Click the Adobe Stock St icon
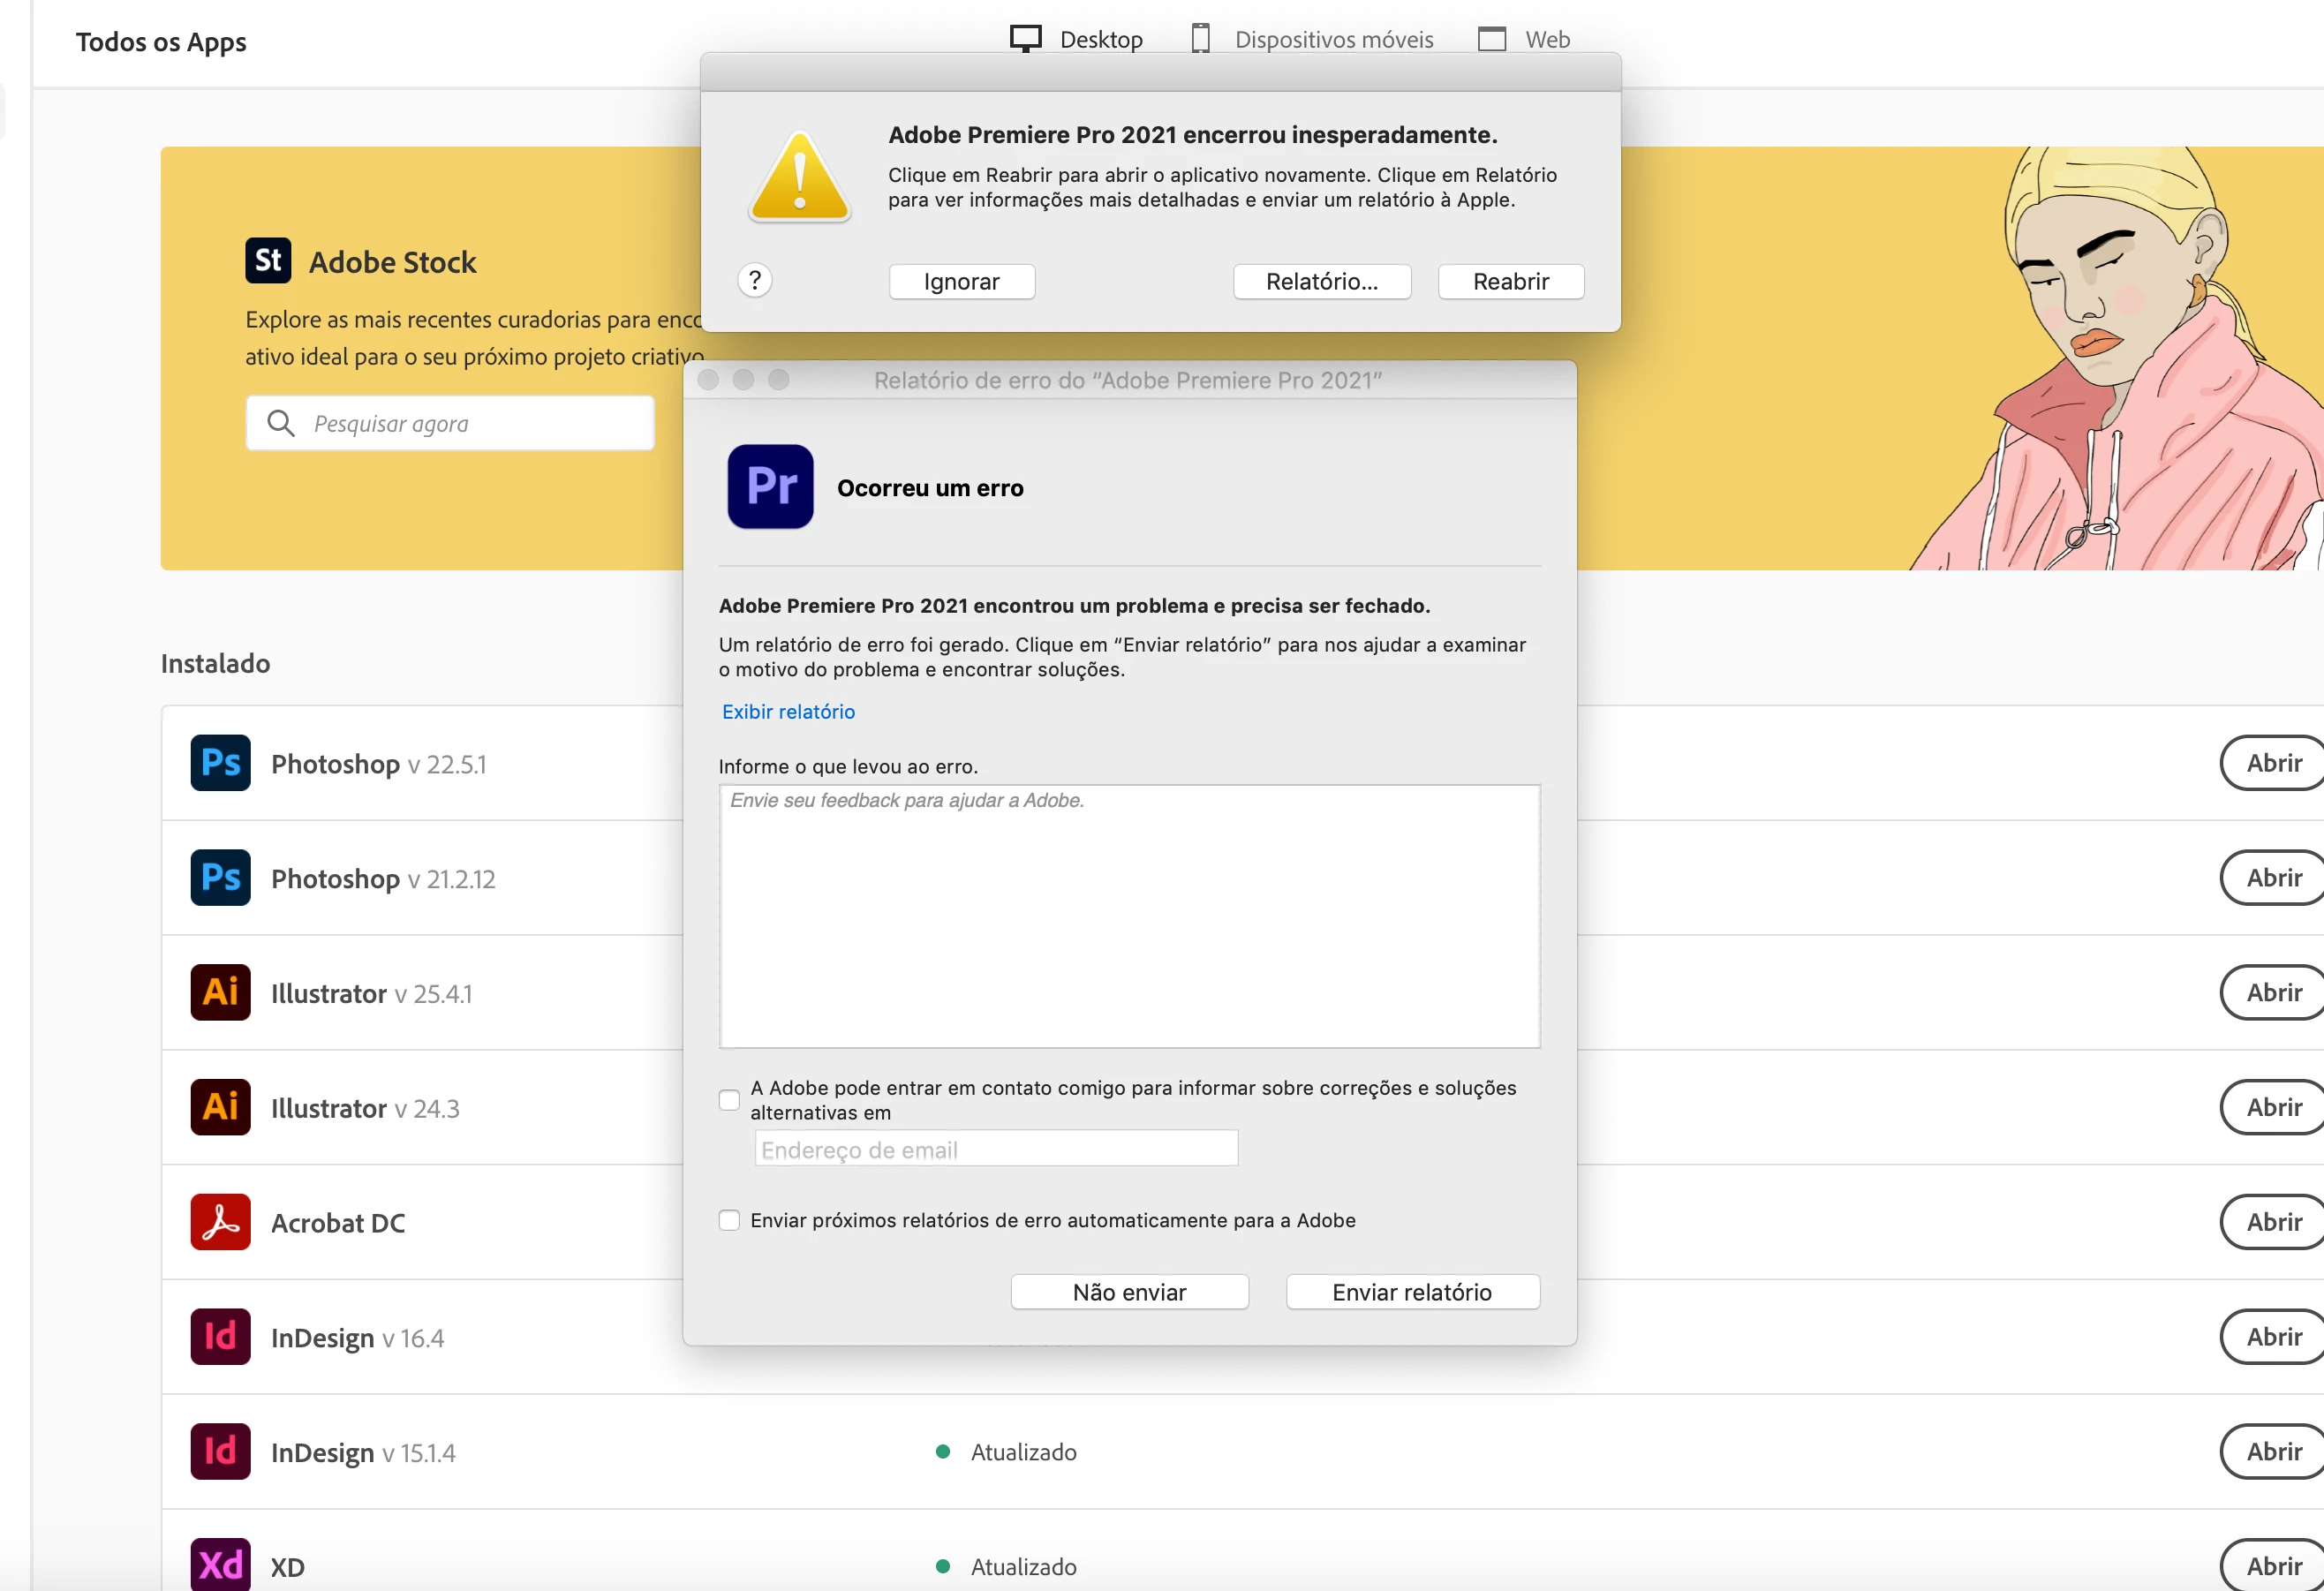The height and width of the screenshot is (1591, 2324). coord(268,261)
